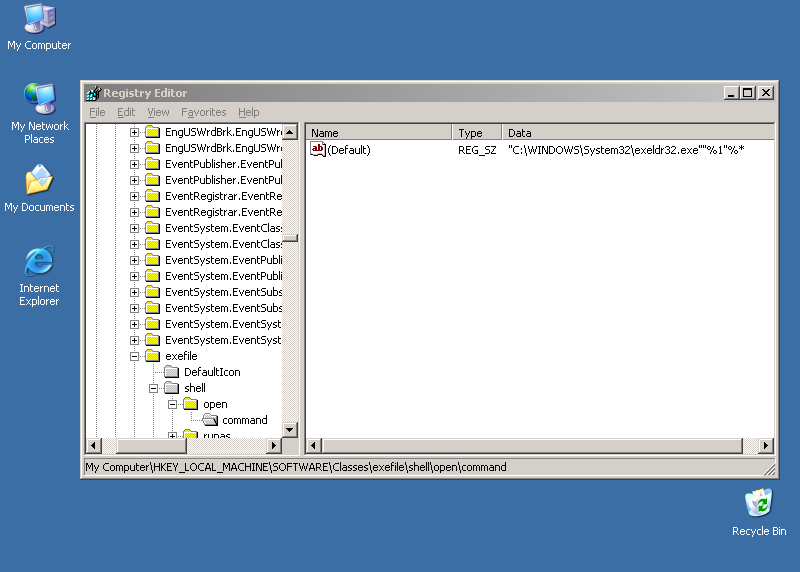Expand the first EventPublisher key
The height and width of the screenshot is (572, 800).
coord(134,164)
